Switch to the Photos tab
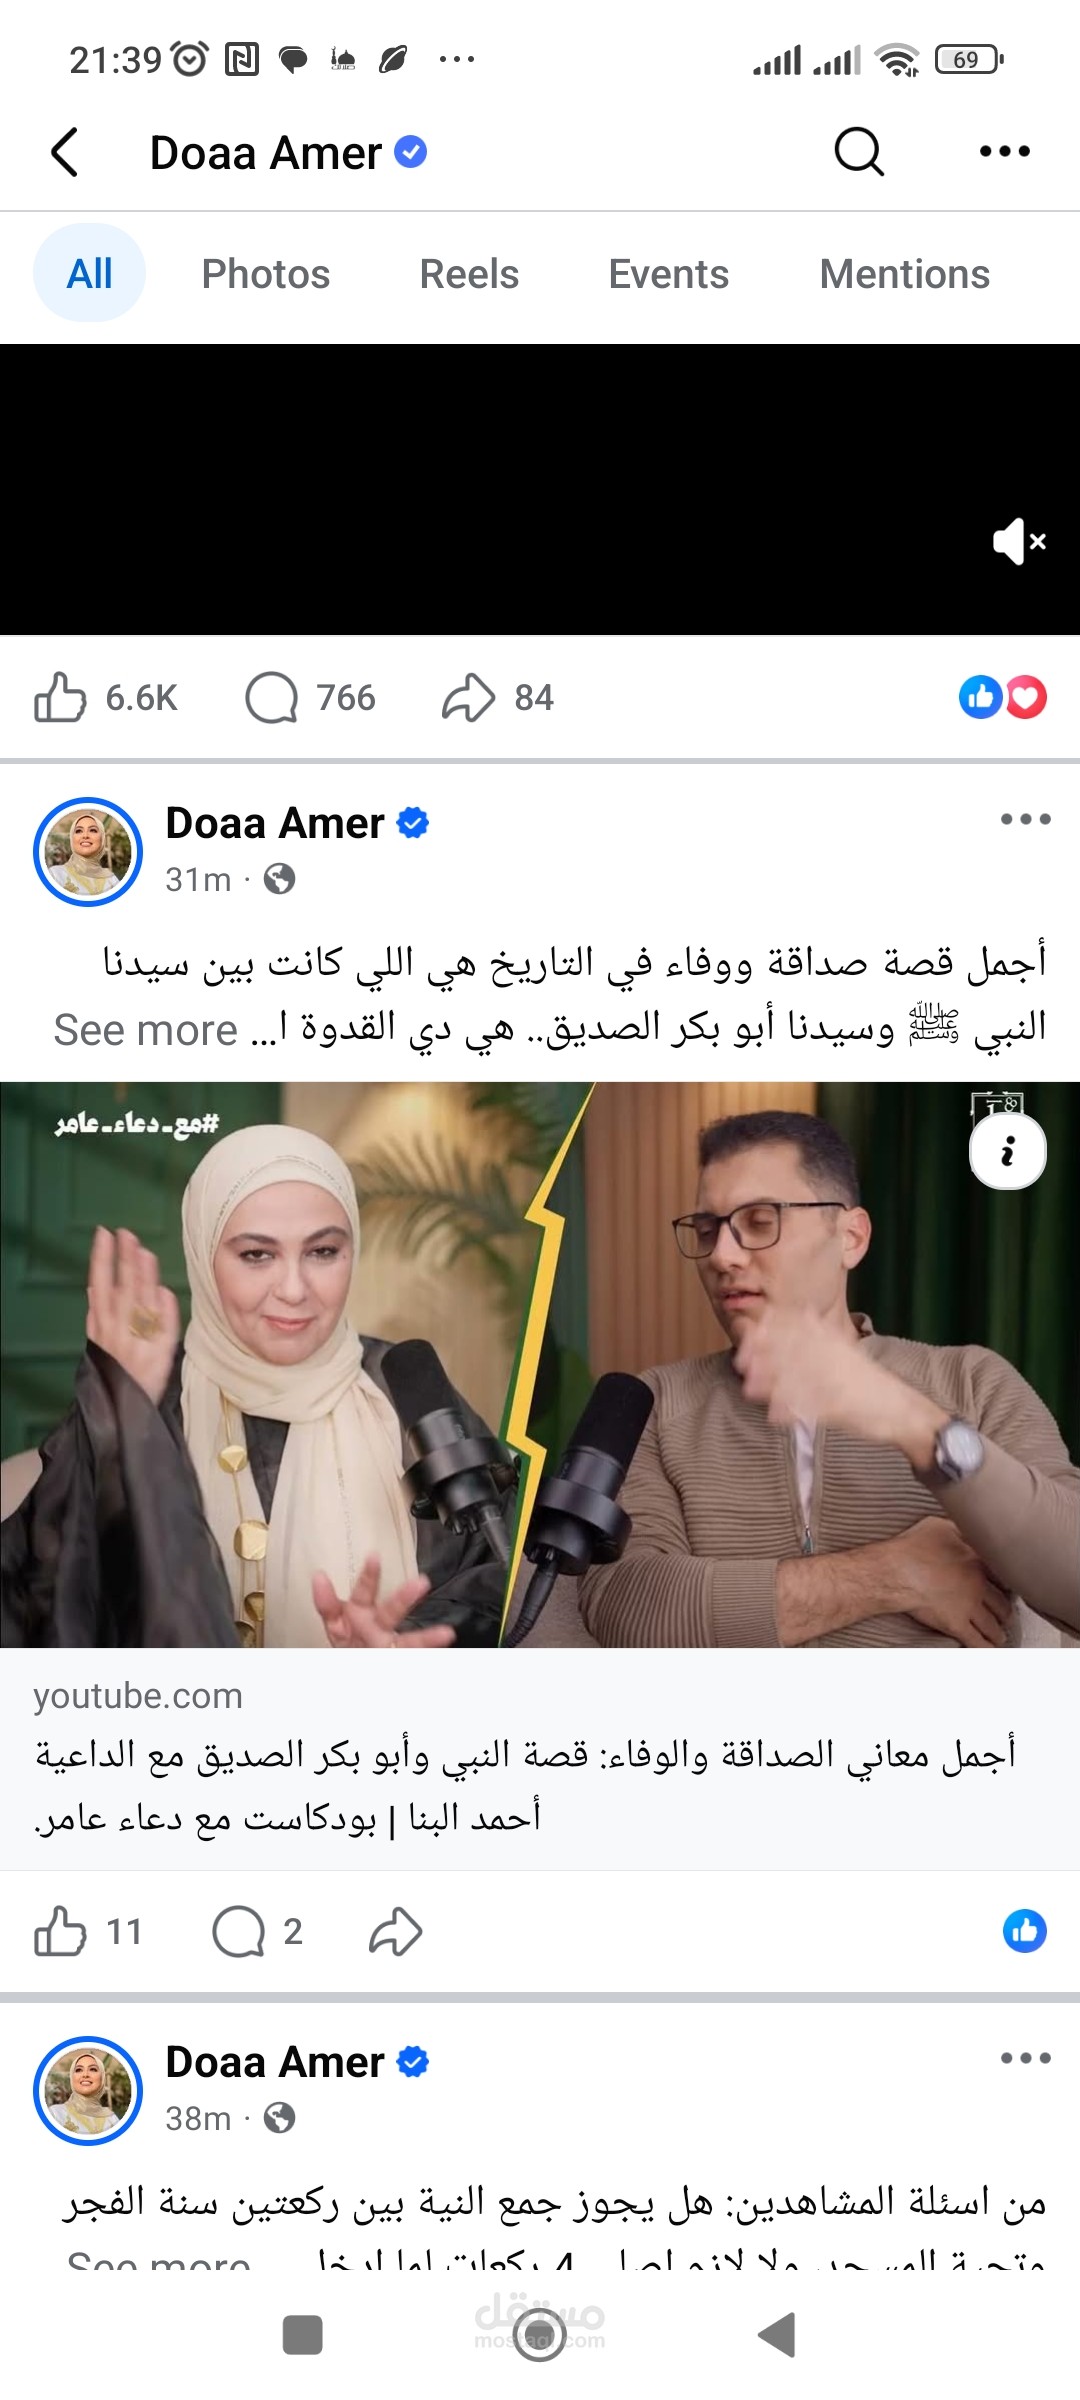 (266, 274)
